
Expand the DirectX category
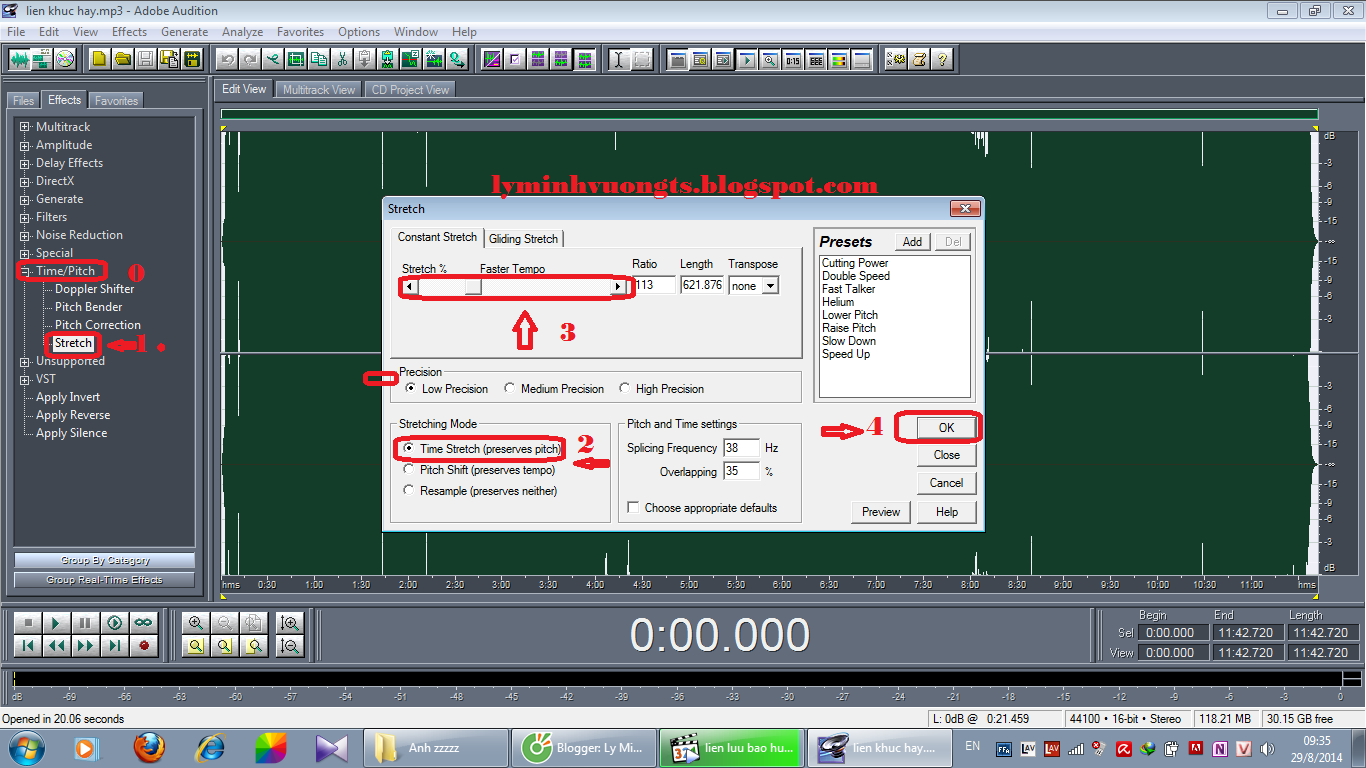tap(25, 181)
